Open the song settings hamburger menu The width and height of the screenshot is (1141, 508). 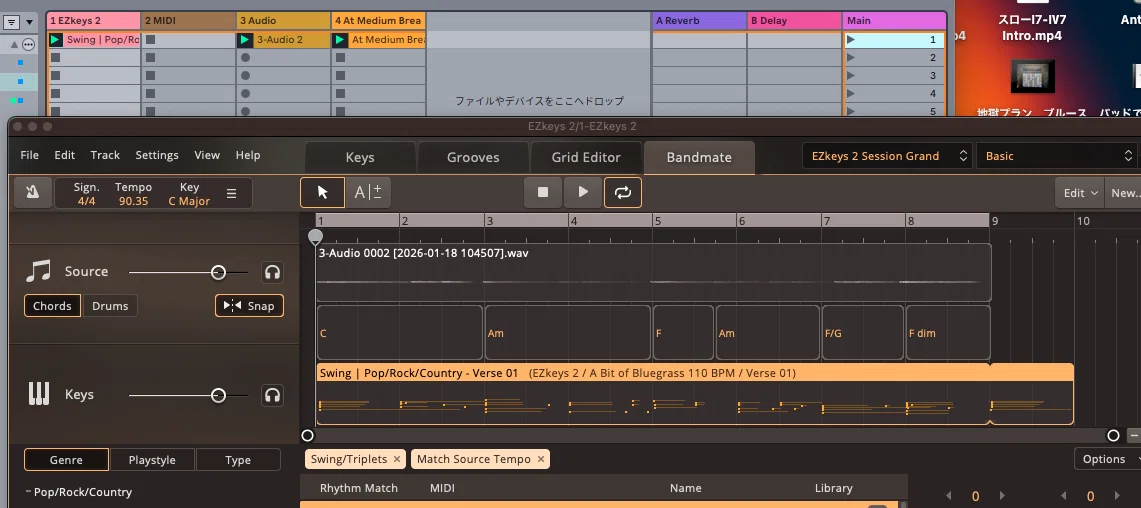pyautogui.click(x=231, y=194)
